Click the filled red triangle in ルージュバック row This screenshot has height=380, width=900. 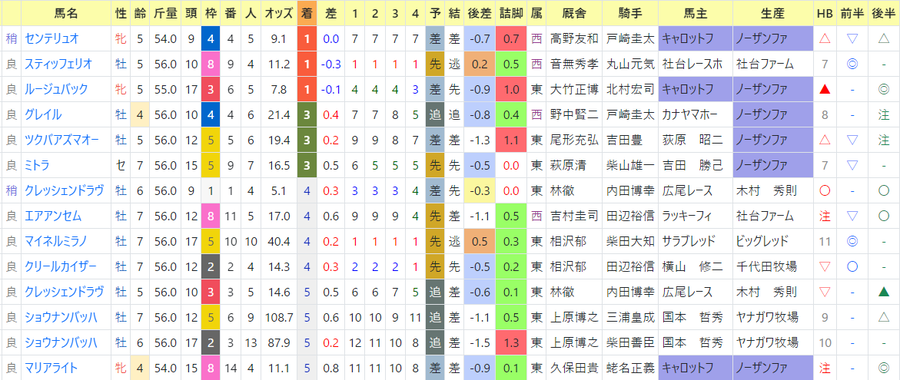pyautogui.click(x=824, y=90)
